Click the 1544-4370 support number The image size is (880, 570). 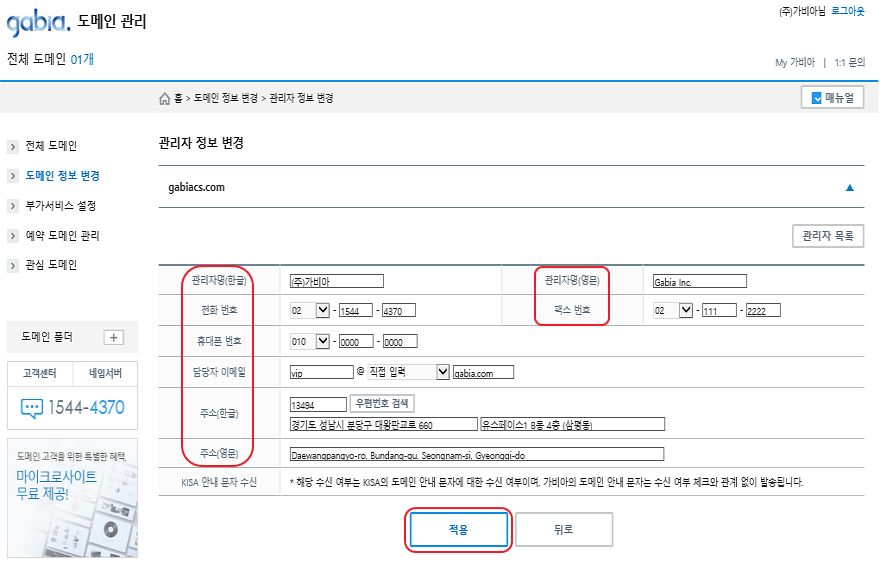(x=86, y=408)
